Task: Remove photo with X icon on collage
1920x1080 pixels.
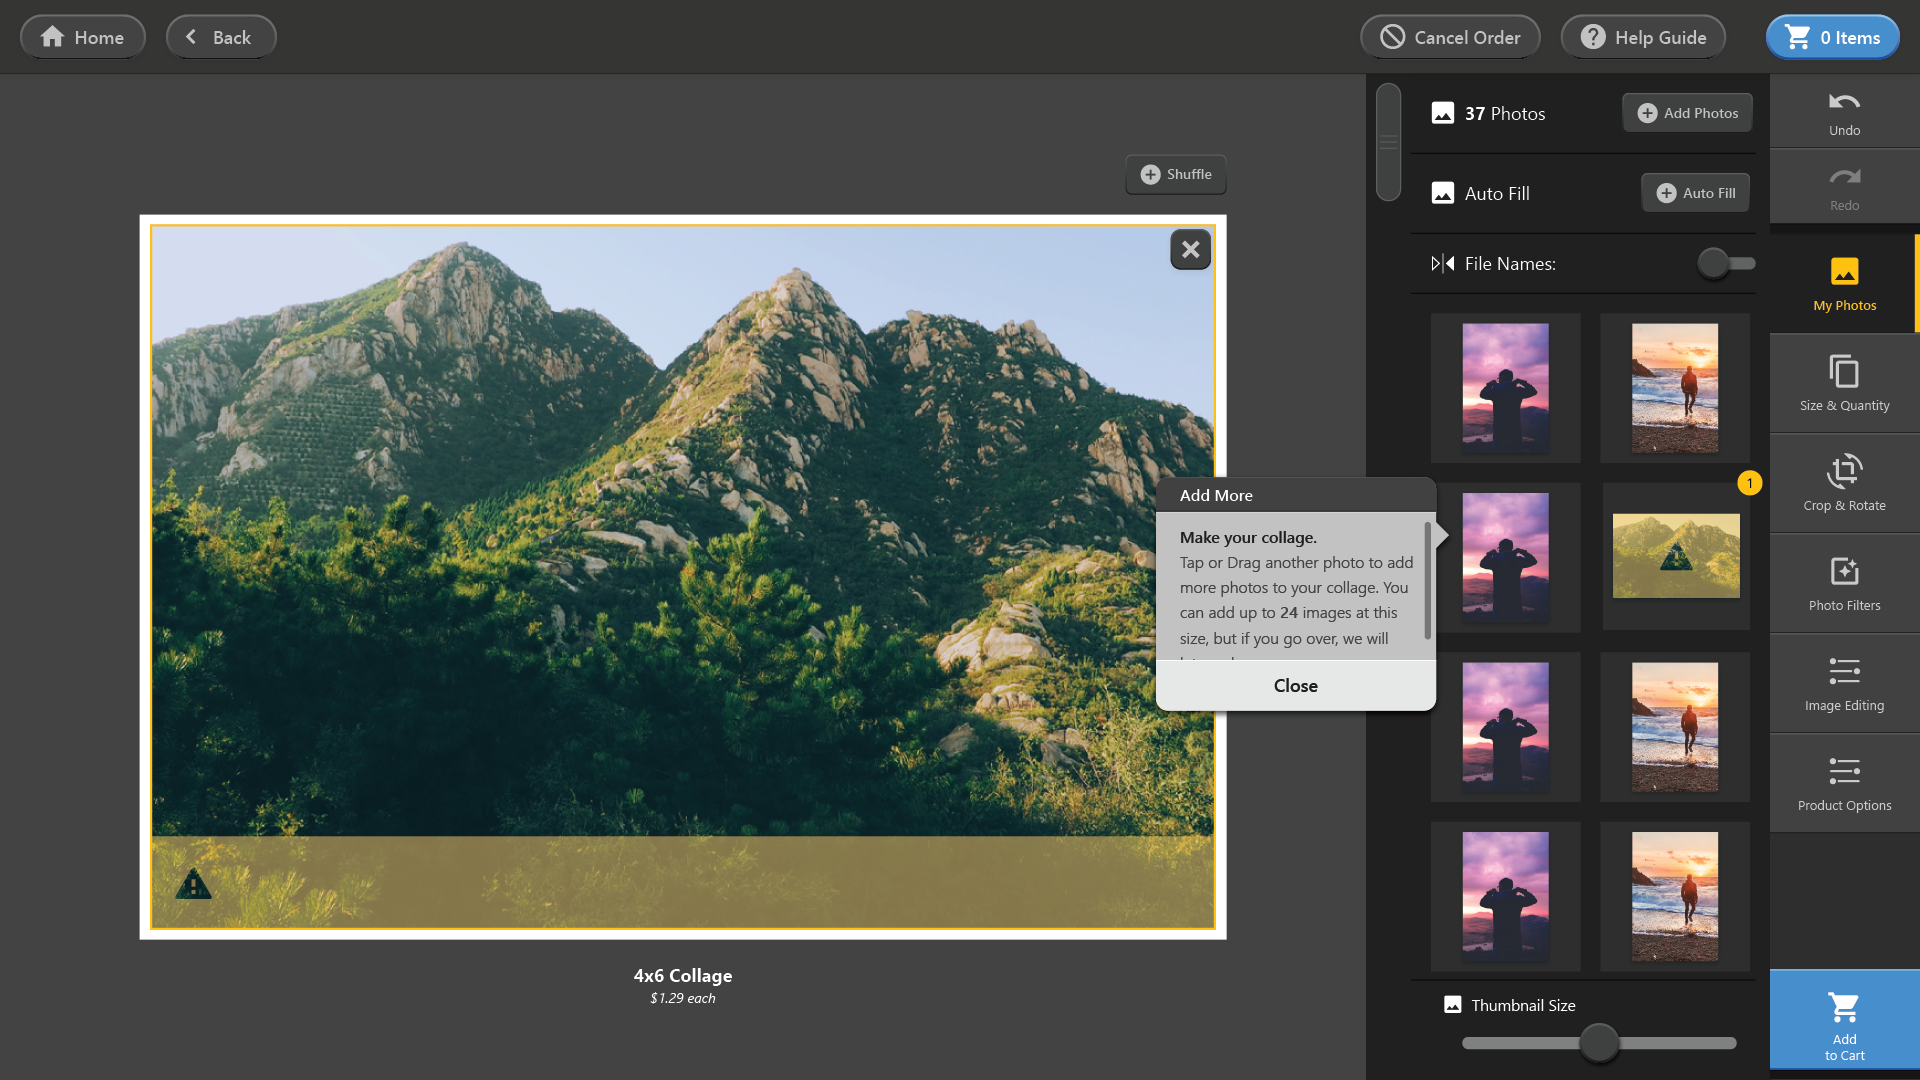Action: pyautogui.click(x=1190, y=250)
